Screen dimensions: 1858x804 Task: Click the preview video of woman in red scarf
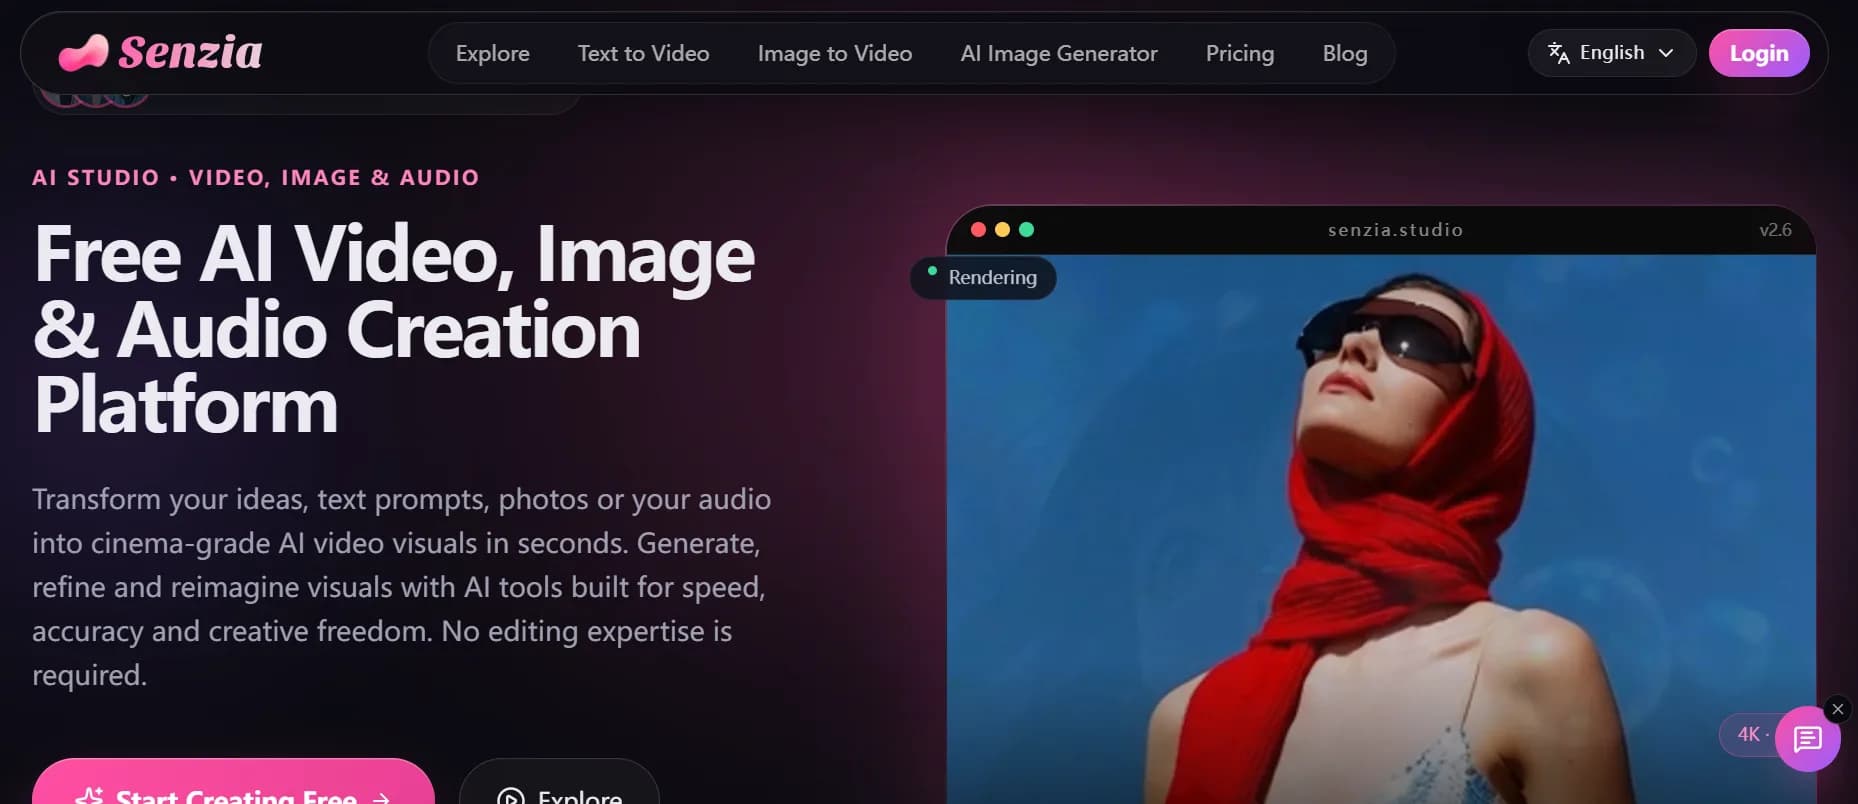(x=1380, y=530)
